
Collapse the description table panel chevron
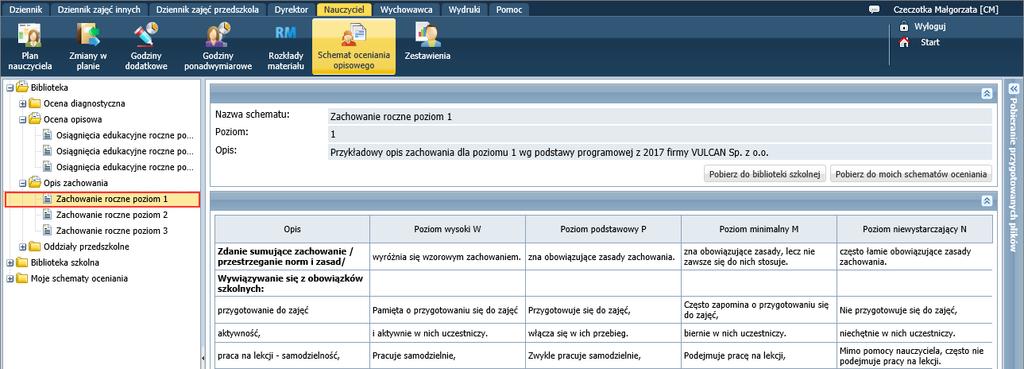pos(987,201)
